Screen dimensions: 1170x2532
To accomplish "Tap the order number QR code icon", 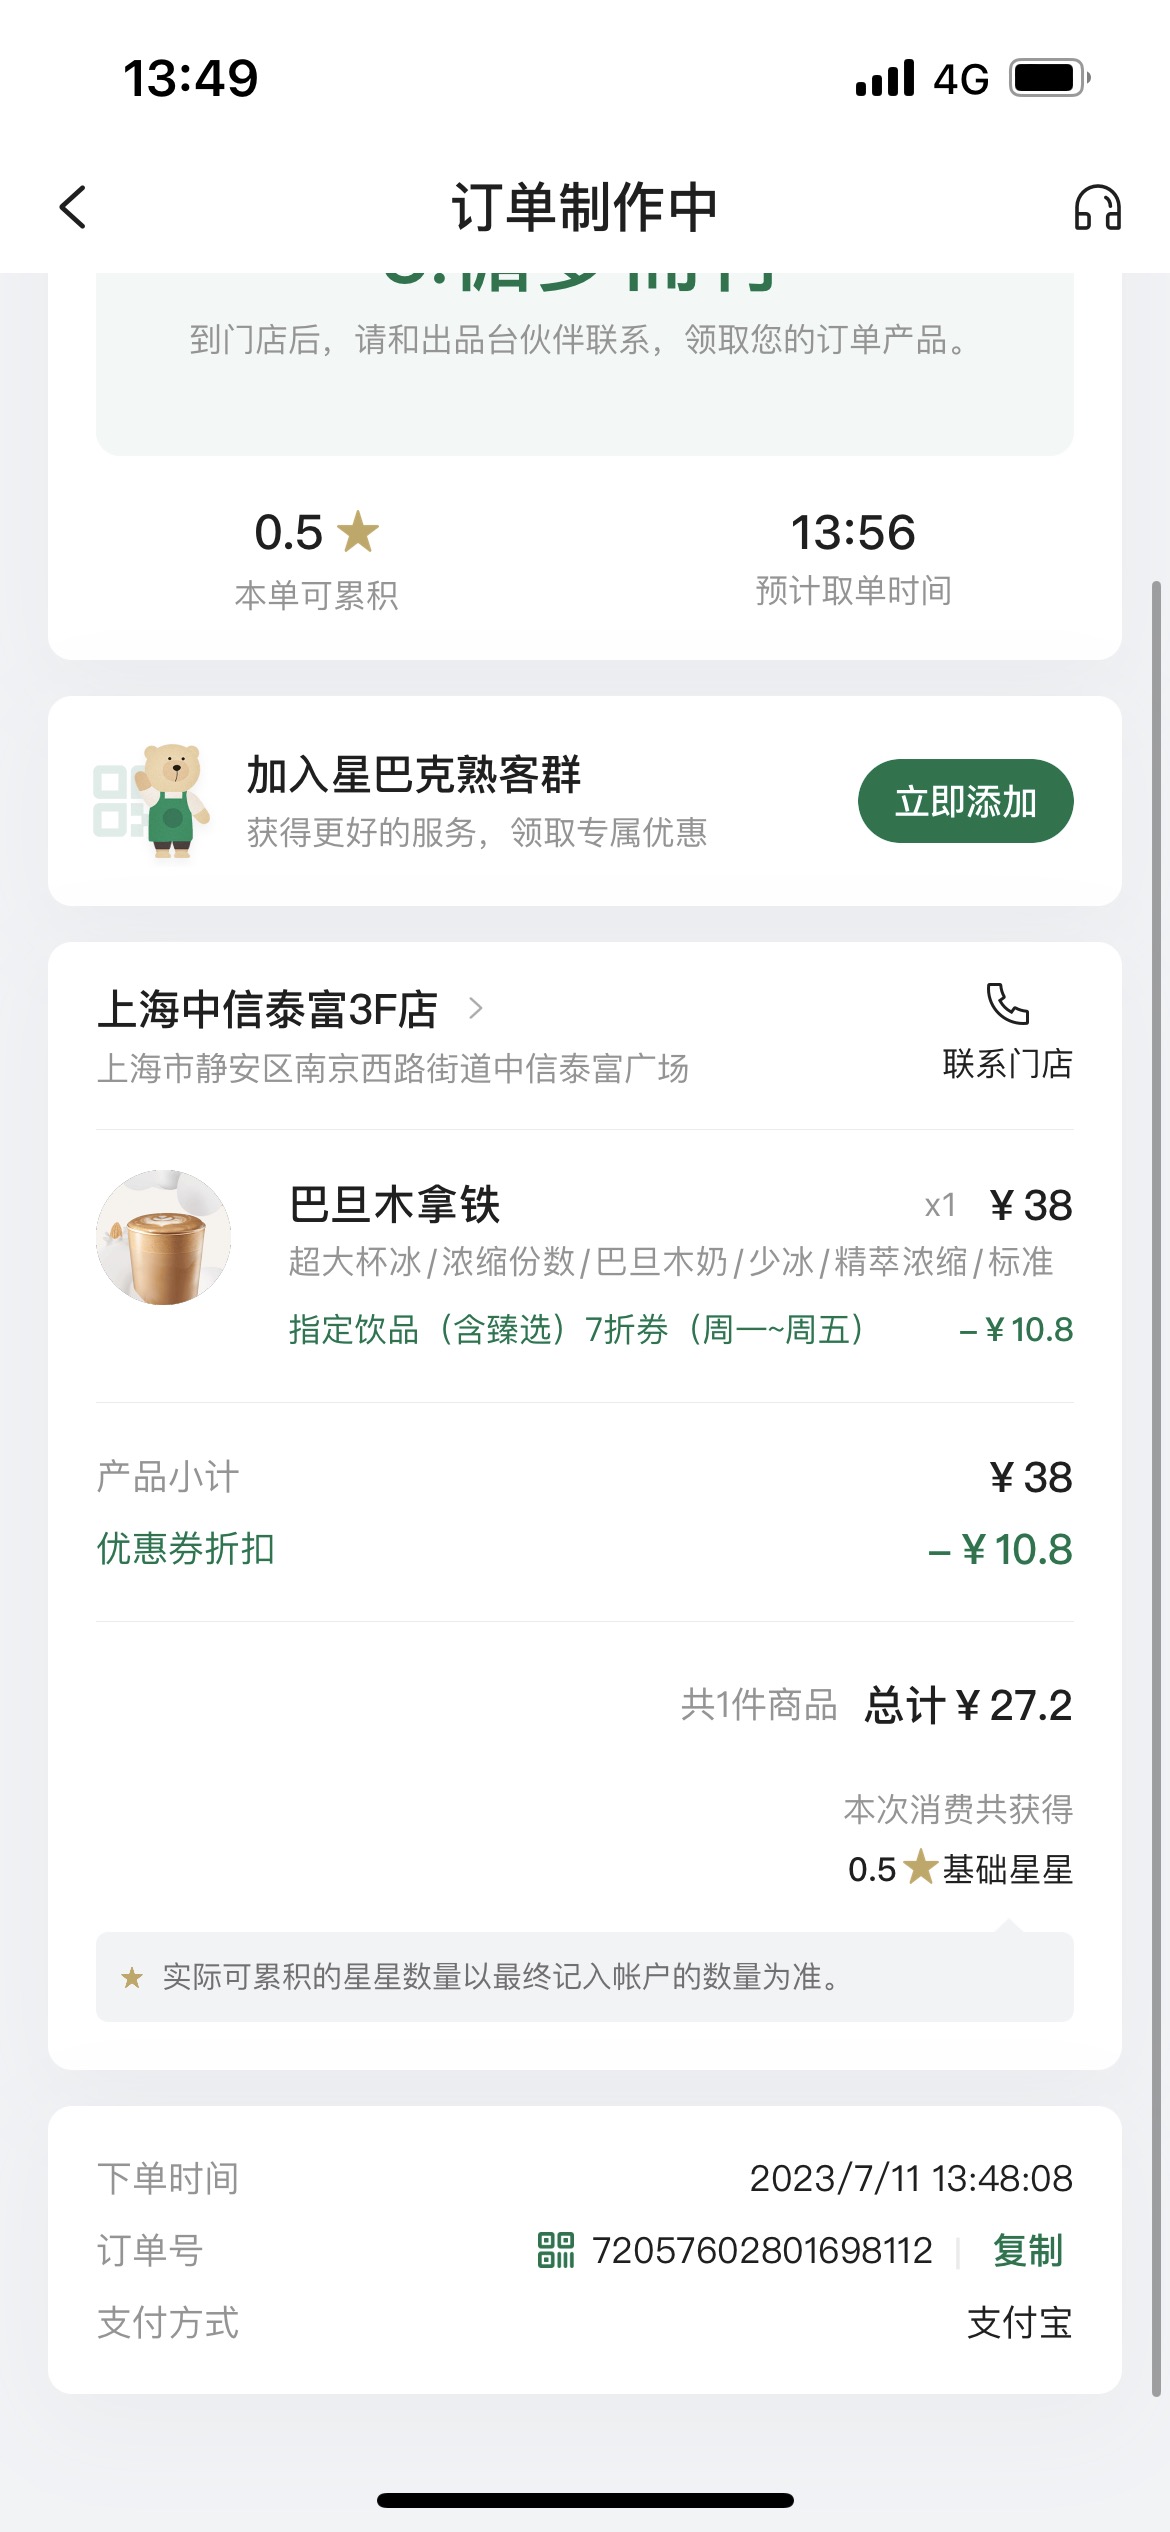I will point(556,2250).
